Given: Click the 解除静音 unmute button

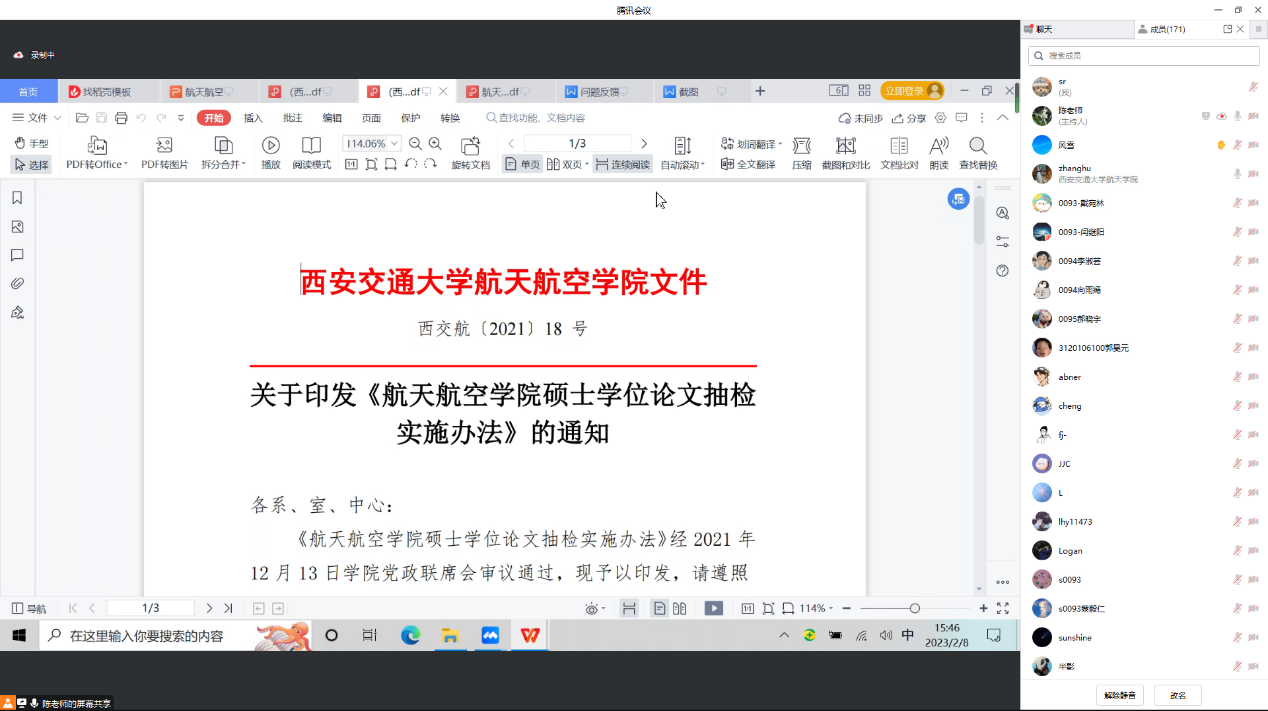Looking at the screenshot, I should (1119, 695).
